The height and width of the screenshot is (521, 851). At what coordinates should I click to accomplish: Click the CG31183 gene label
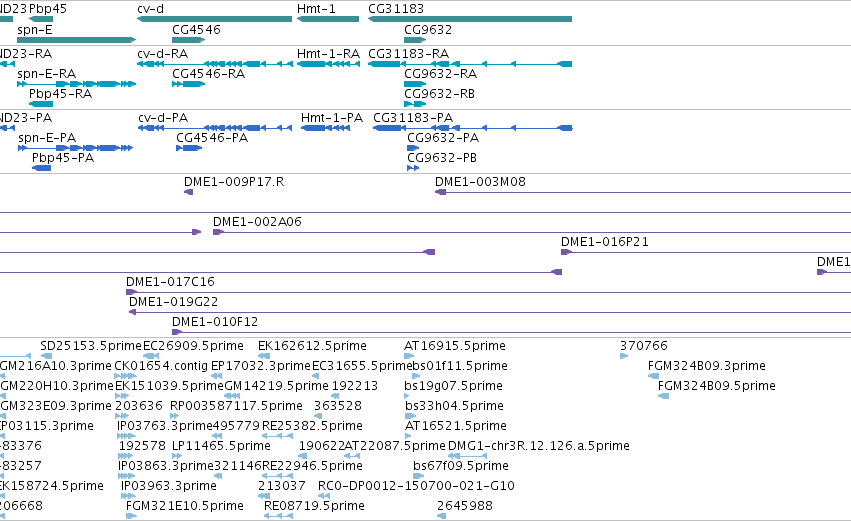coord(396,9)
